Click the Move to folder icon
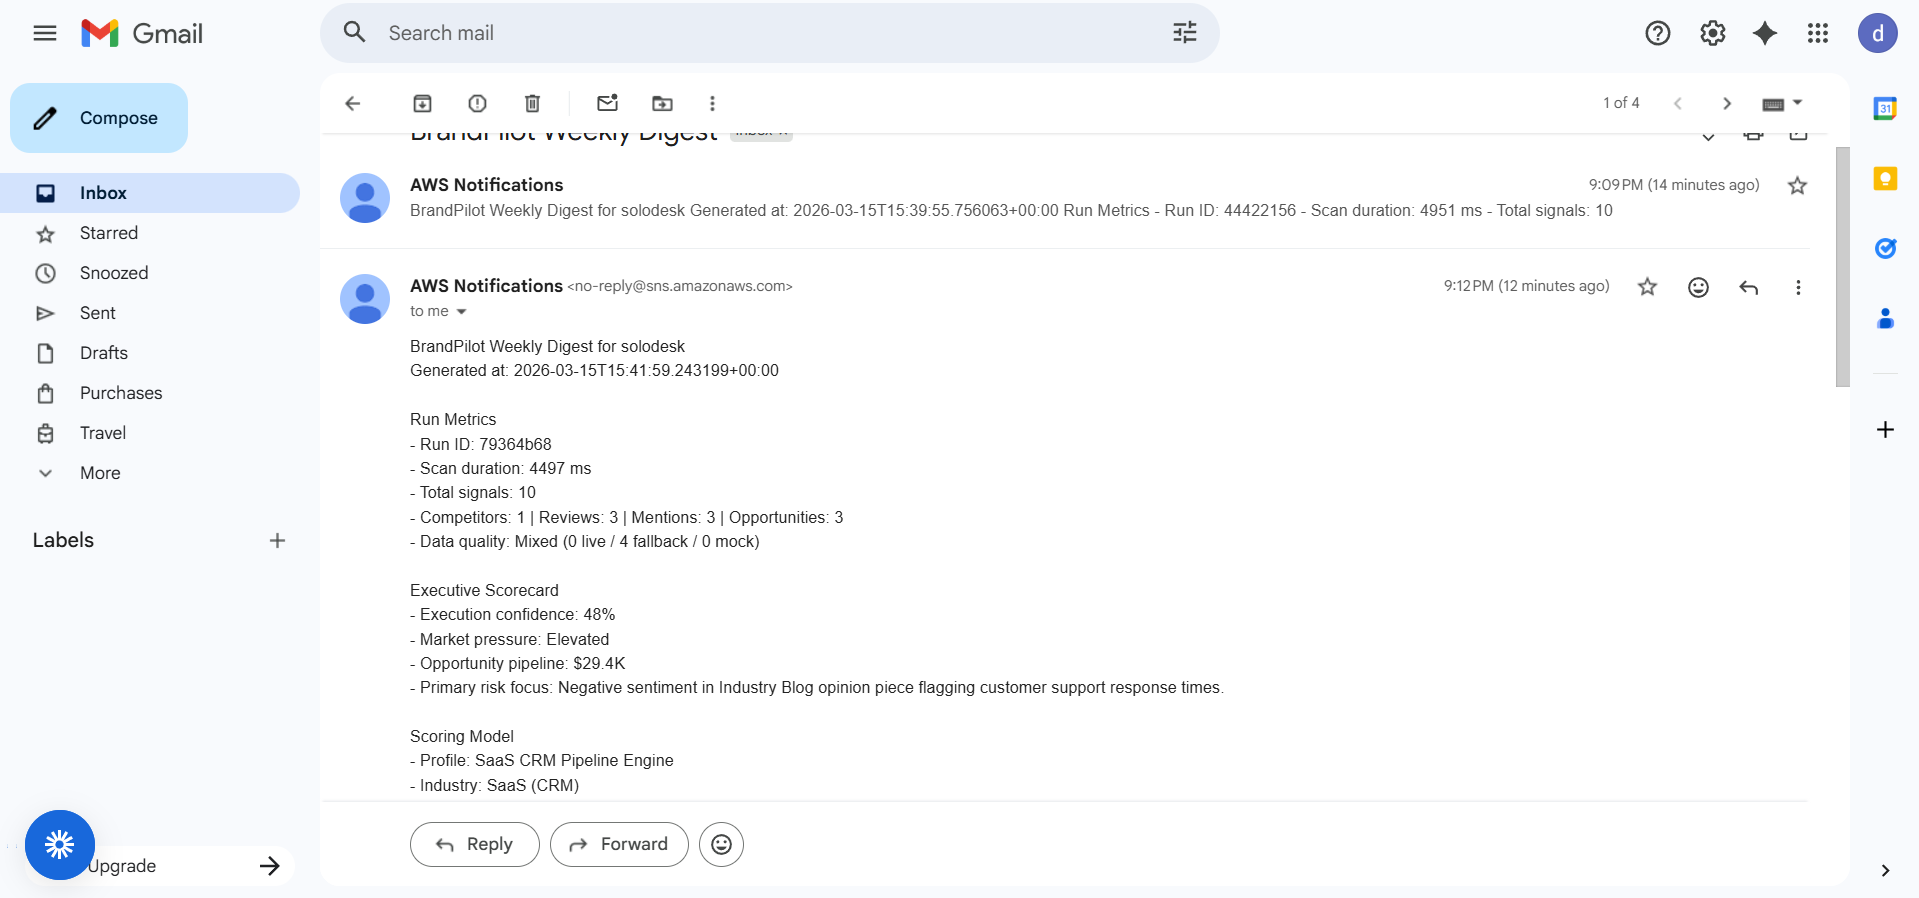This screenshot has height=898, width=1919. [662, 103]
